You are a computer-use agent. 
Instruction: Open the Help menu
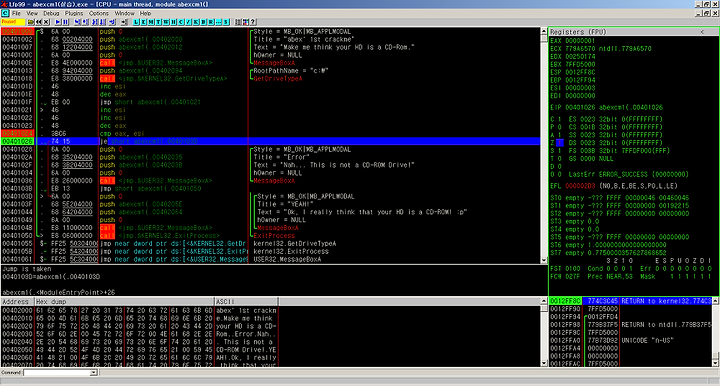coord(146,13)
